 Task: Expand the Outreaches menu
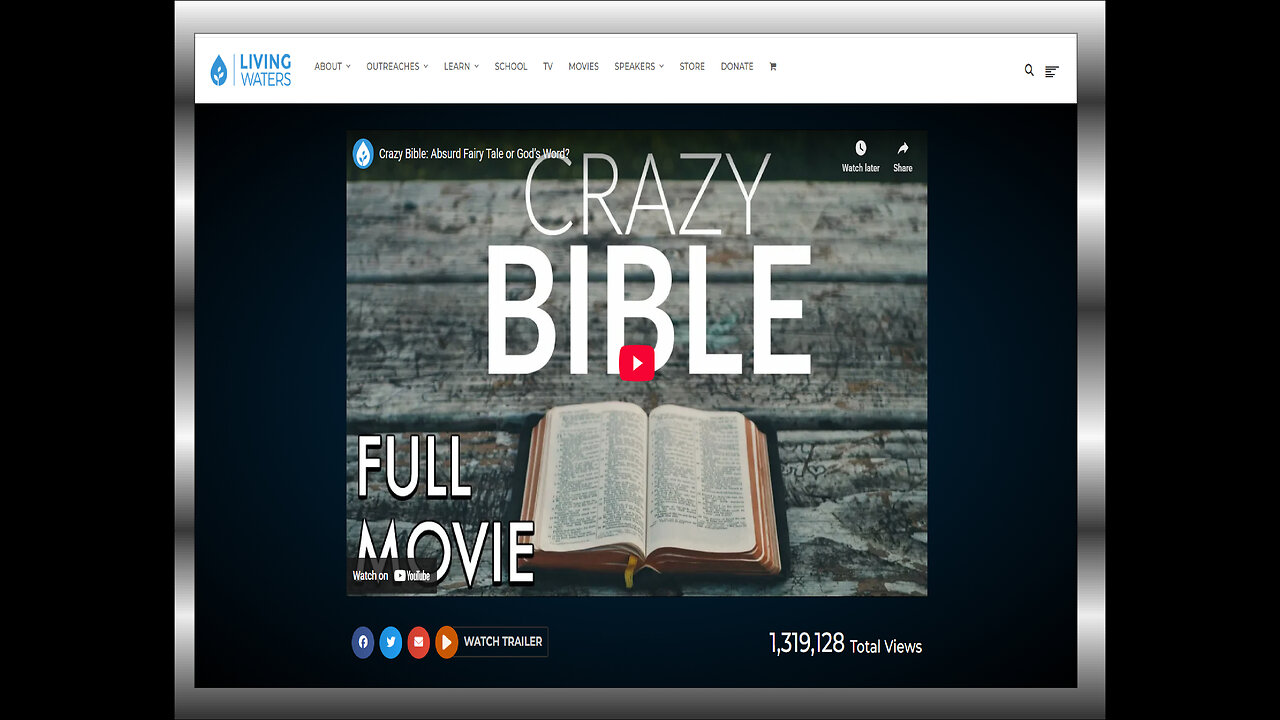tap(397, 67)
